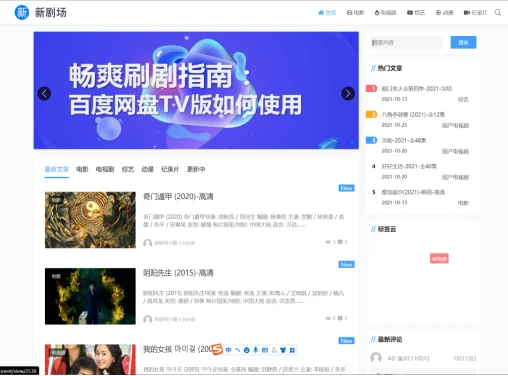Open the 我的女孩 poster thumbnail
The height and width of the screenshot is (376, 508).
click(x=90, y=359)
